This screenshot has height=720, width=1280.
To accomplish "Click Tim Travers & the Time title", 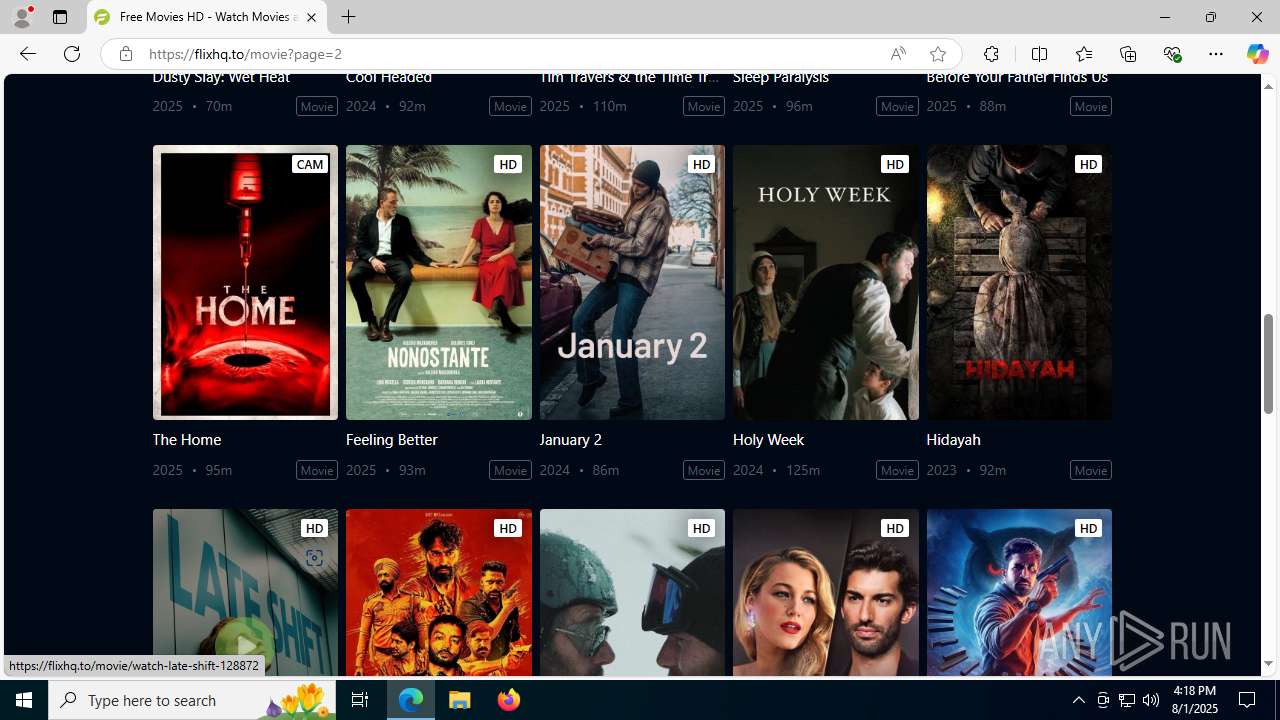I will pos(629,78).
